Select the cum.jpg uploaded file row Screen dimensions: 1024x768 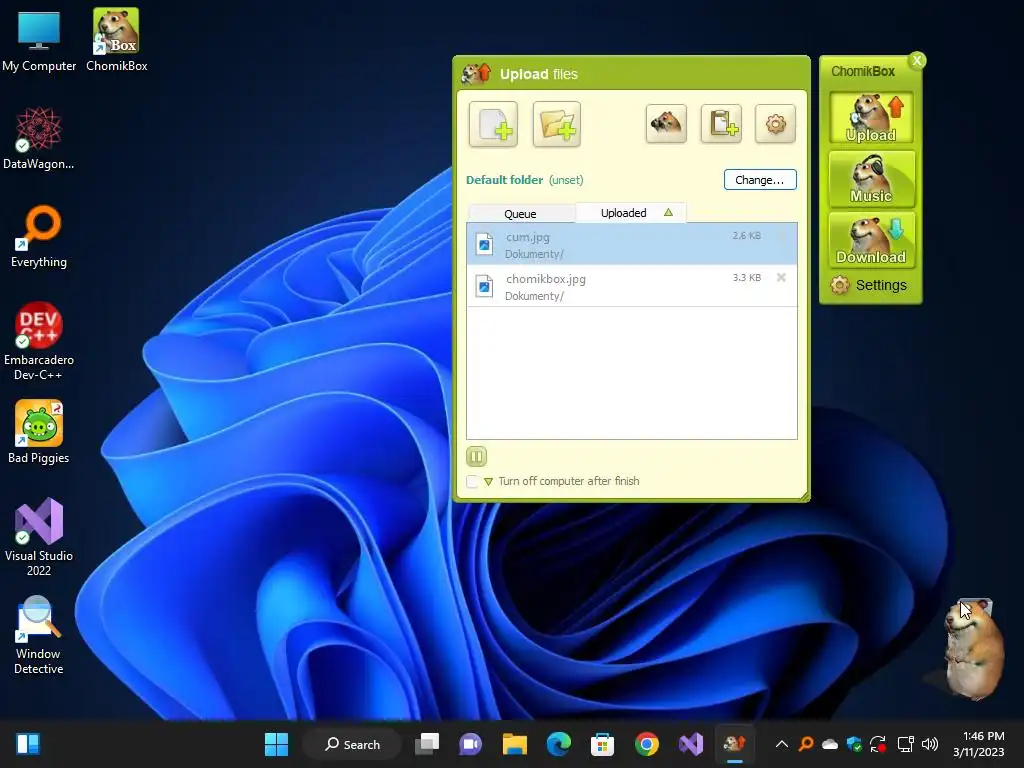[632, 244]
